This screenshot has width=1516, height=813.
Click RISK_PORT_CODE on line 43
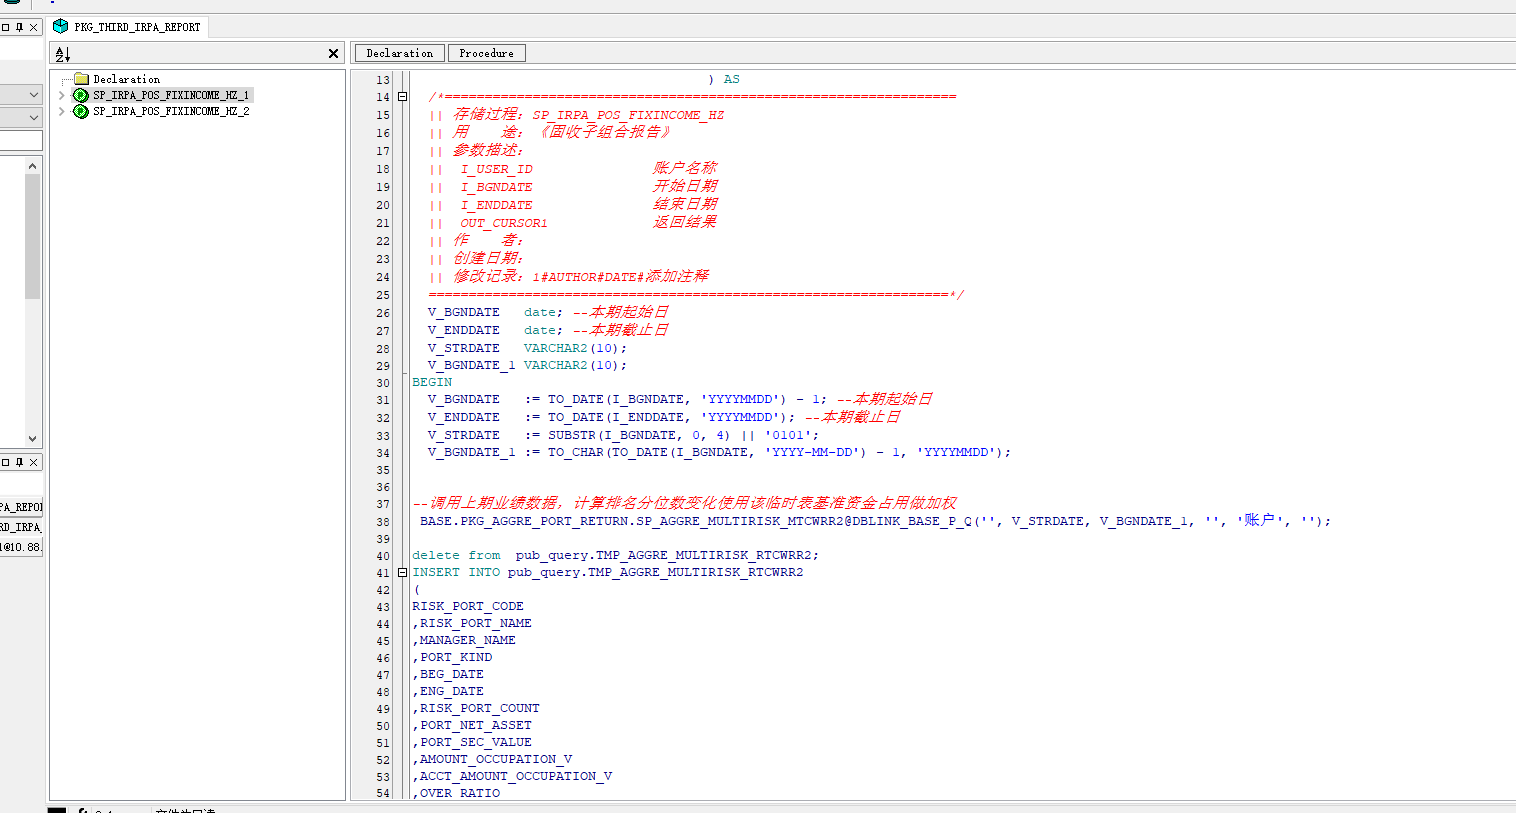coord(468,606)
